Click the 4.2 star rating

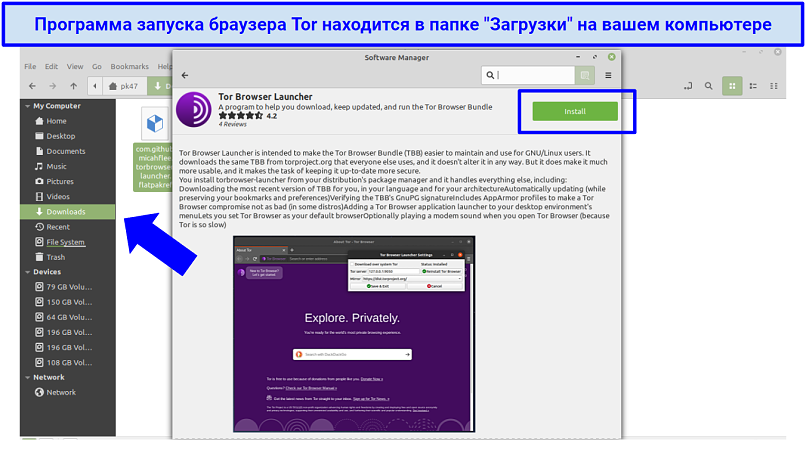(248, 116)
